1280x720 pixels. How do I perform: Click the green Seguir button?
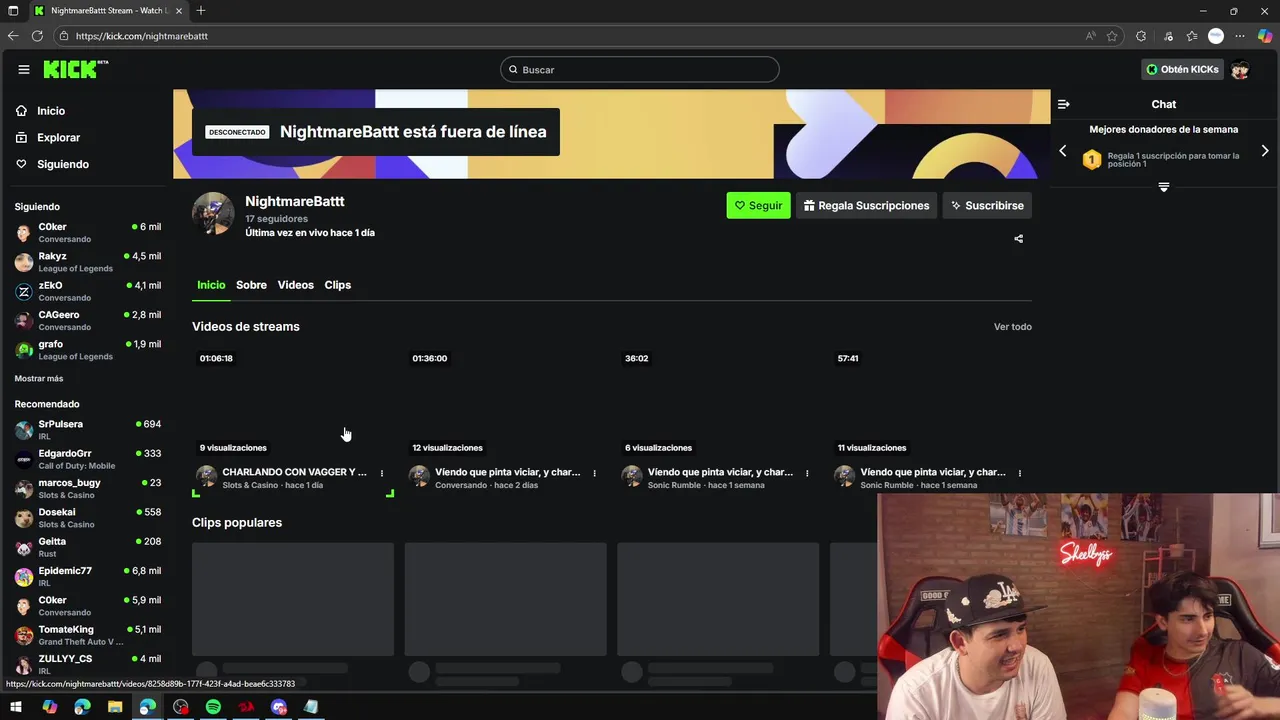click(758, 205)
